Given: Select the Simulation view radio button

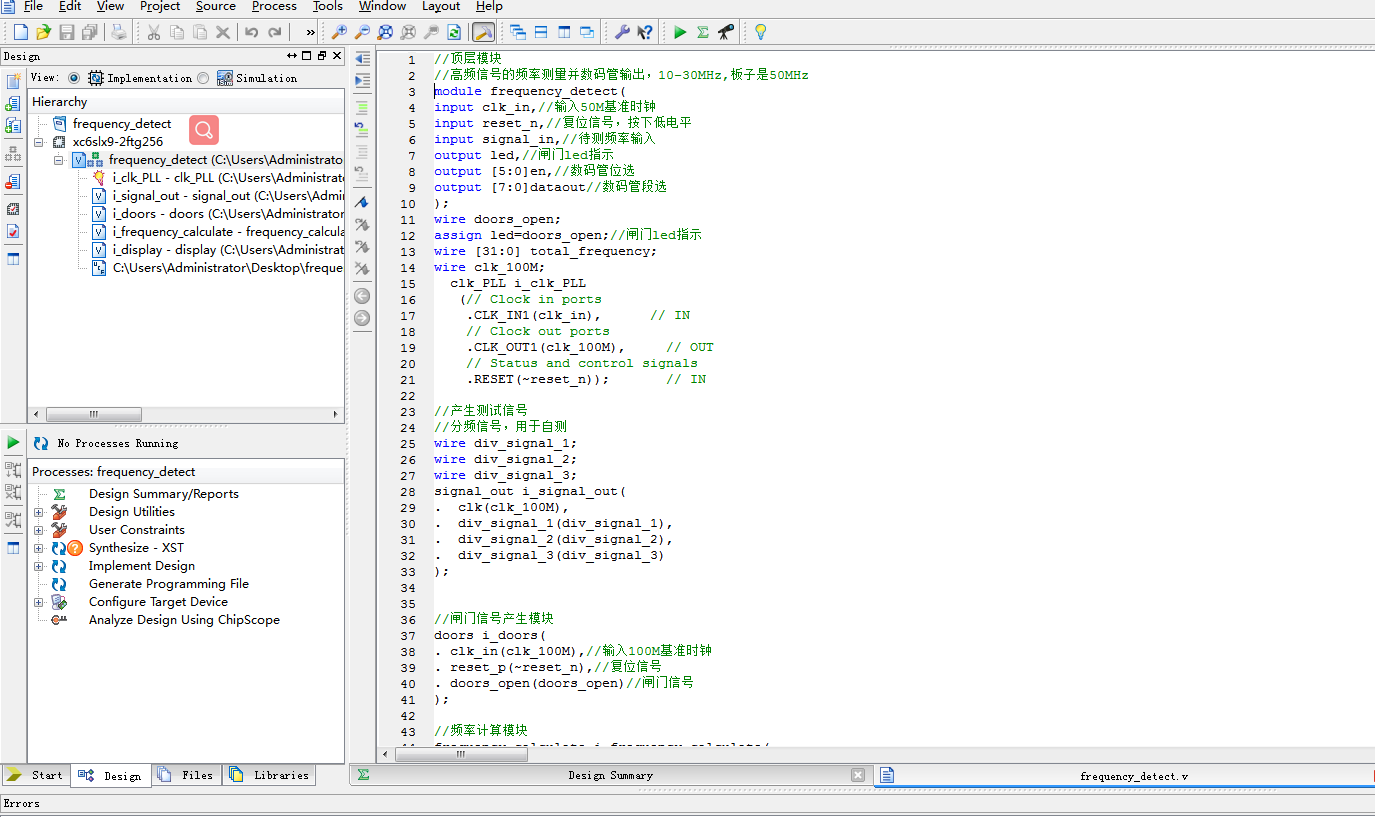Looking at the screenshot, I should [x=203, y=78].
